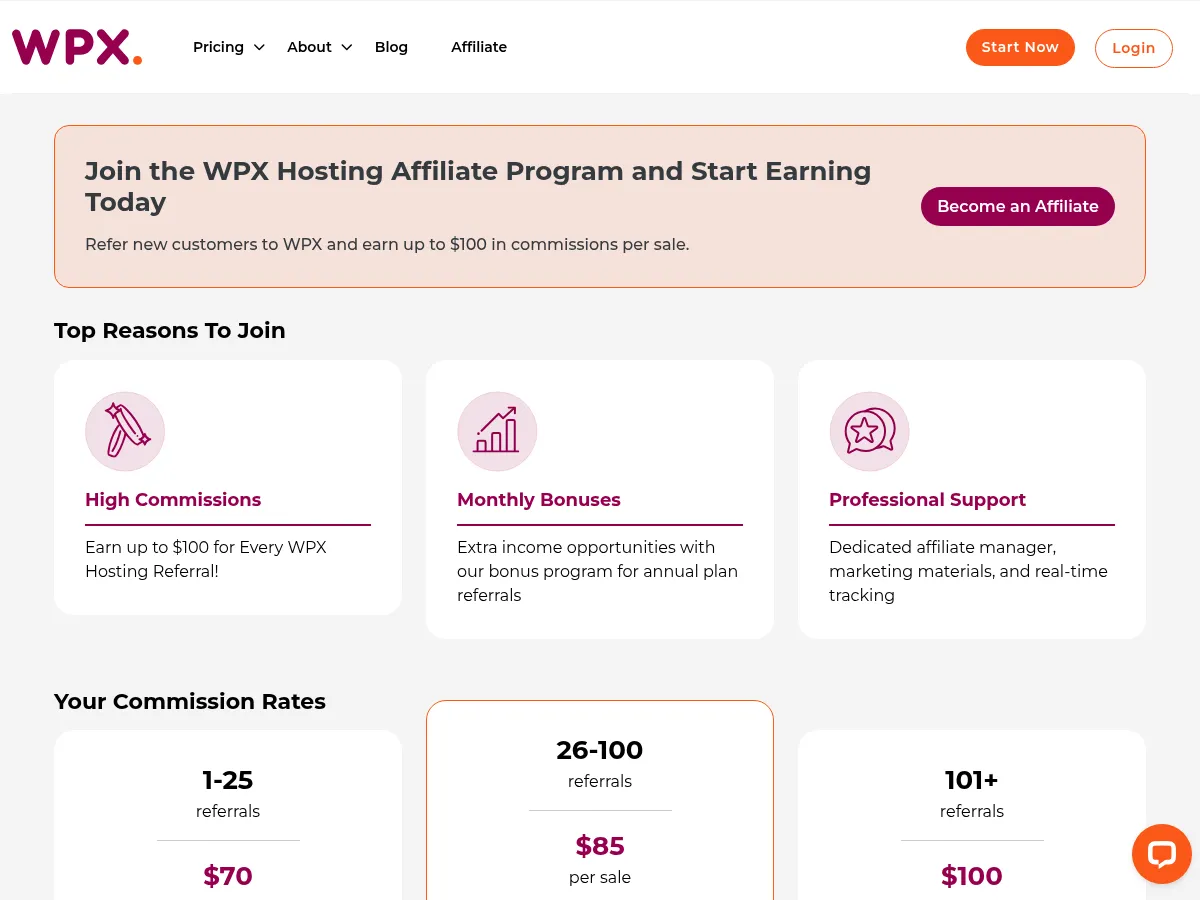Click Become an Affiliate

pos(1017,206)
